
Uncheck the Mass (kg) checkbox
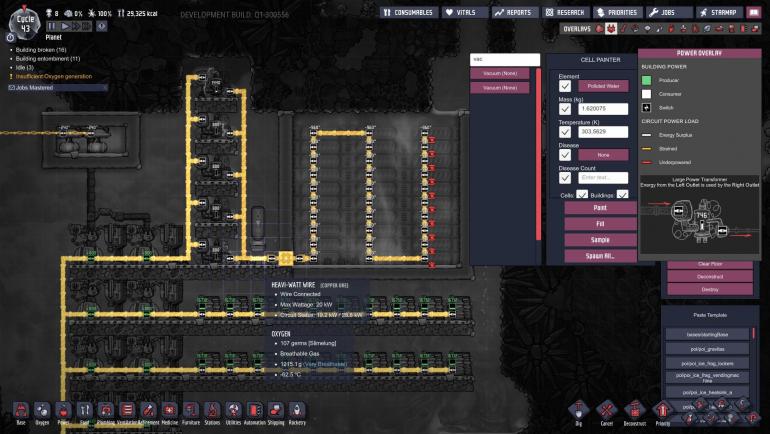click(566, 109)
